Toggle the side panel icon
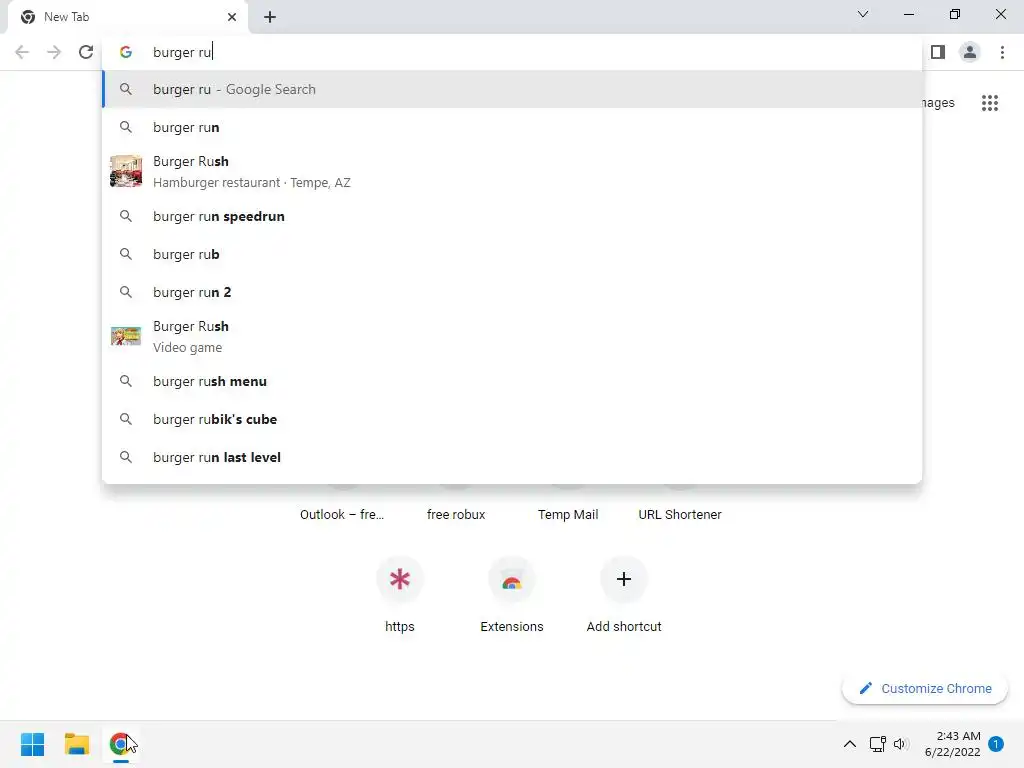The height and width of the screenshot is (768, 1024). (x=938, y=52)
